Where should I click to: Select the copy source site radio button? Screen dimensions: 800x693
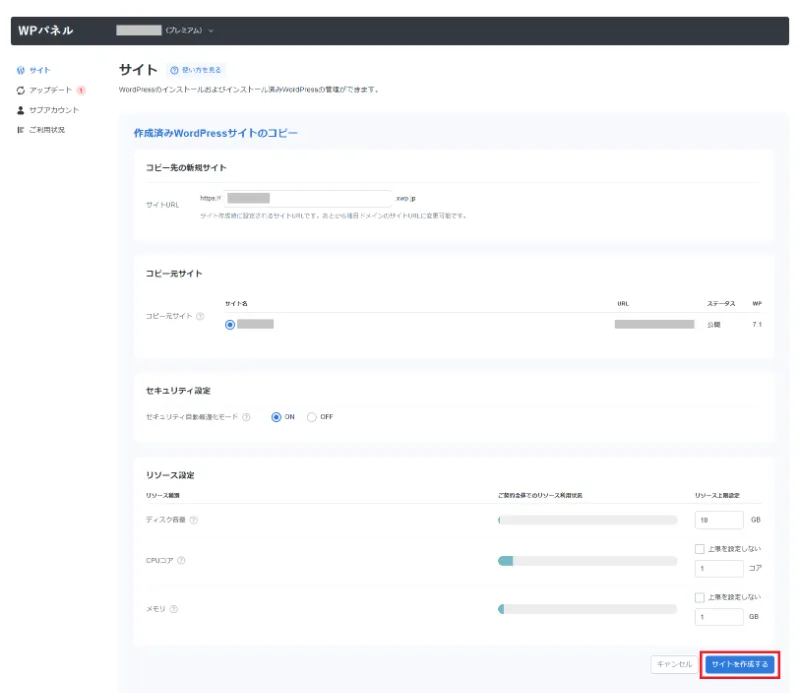click(x=230, y=325)
